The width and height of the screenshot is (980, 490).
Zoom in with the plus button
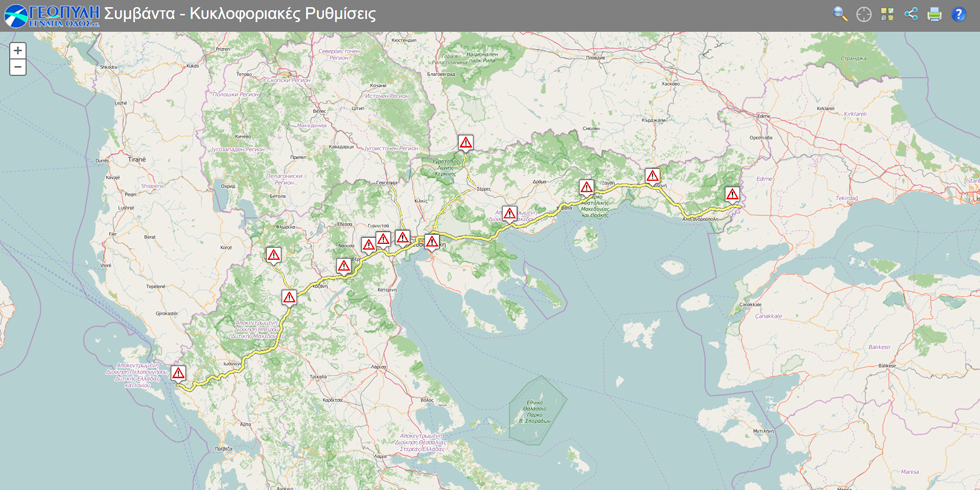click(x=18, y=51)
